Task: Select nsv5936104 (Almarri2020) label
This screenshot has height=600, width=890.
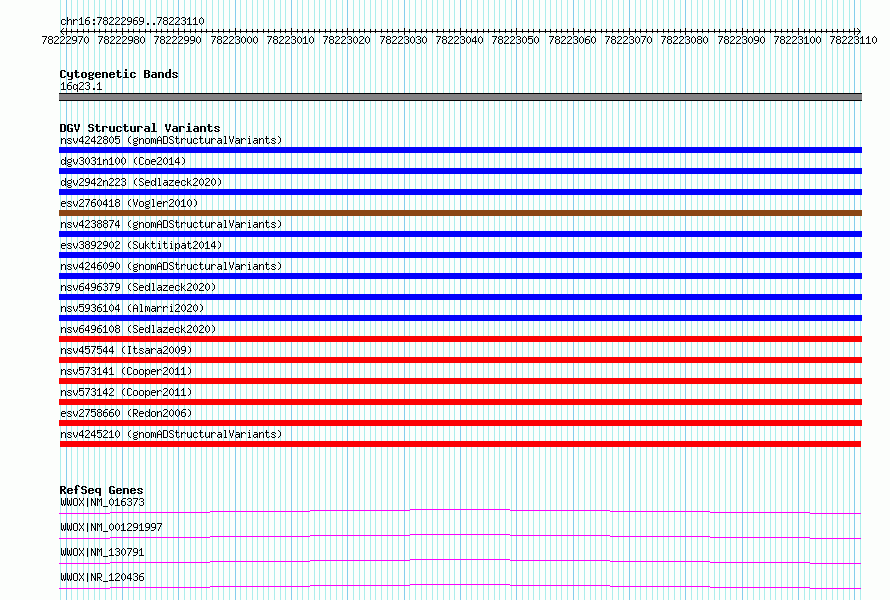Action: pyautogui.click(x=132, y=308)
